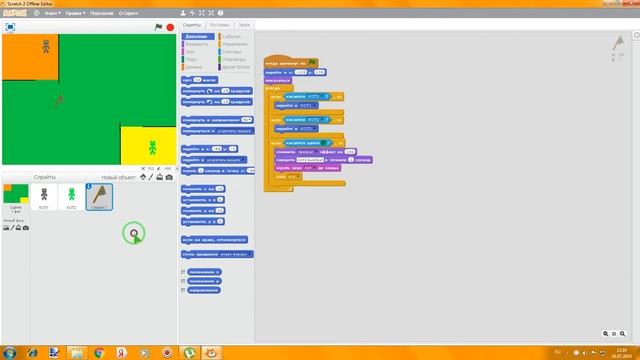Open the globe language selector
Screen dimensions: 640x360
pyautogui.click(x=36, y=13)
